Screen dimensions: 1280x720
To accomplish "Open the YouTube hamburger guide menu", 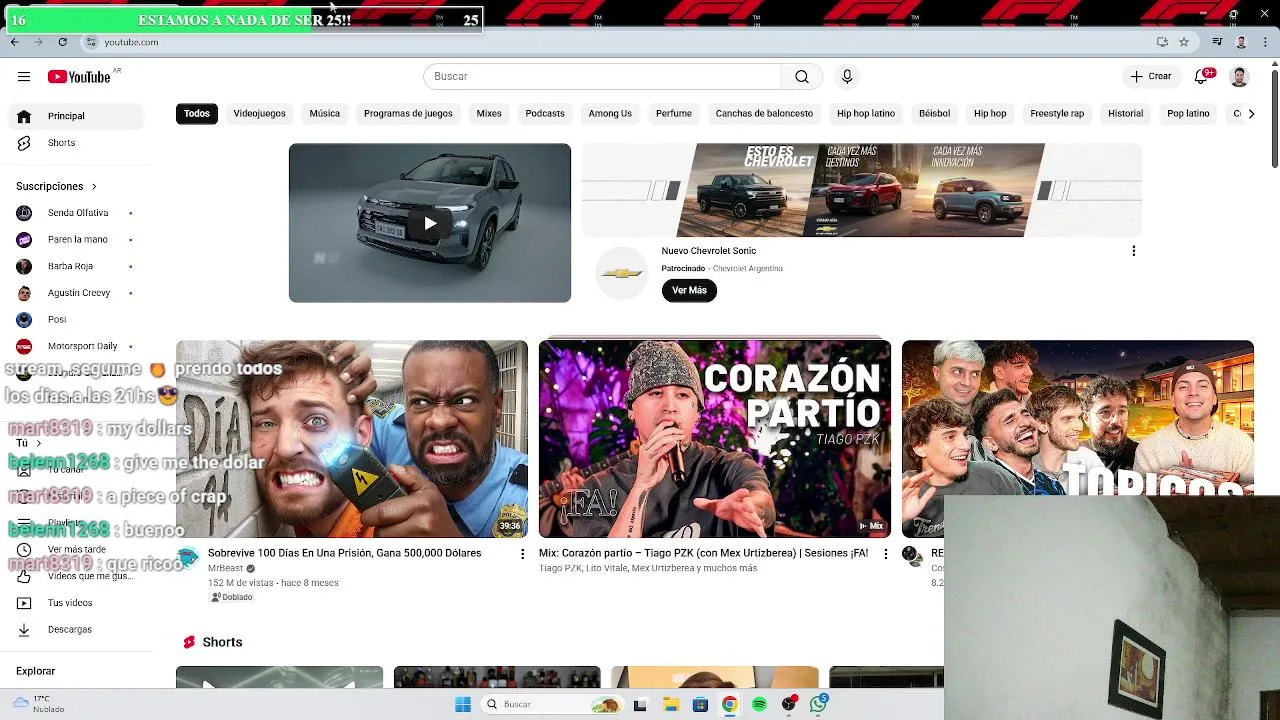I will pyautogui.click(x=24, y=77).
